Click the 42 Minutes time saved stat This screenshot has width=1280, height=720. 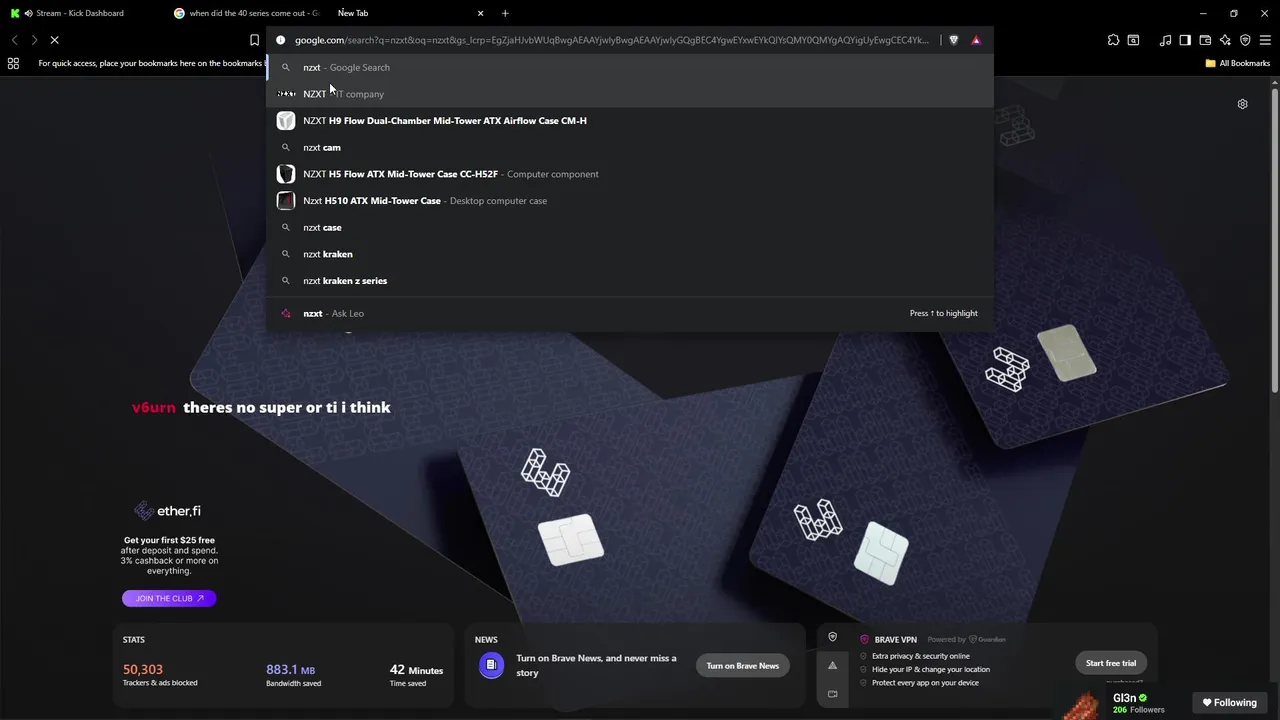point(416,675)
